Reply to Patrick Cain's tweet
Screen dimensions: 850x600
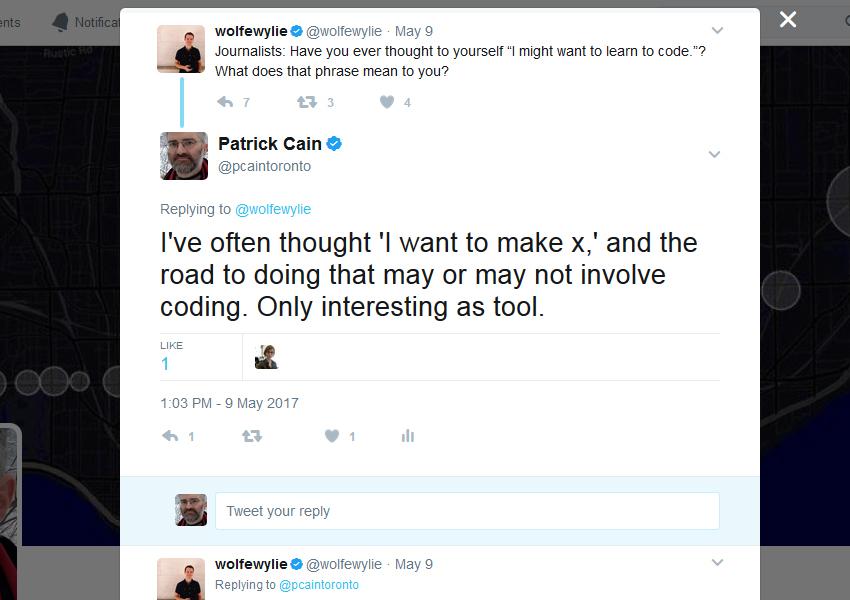point(170,435)
